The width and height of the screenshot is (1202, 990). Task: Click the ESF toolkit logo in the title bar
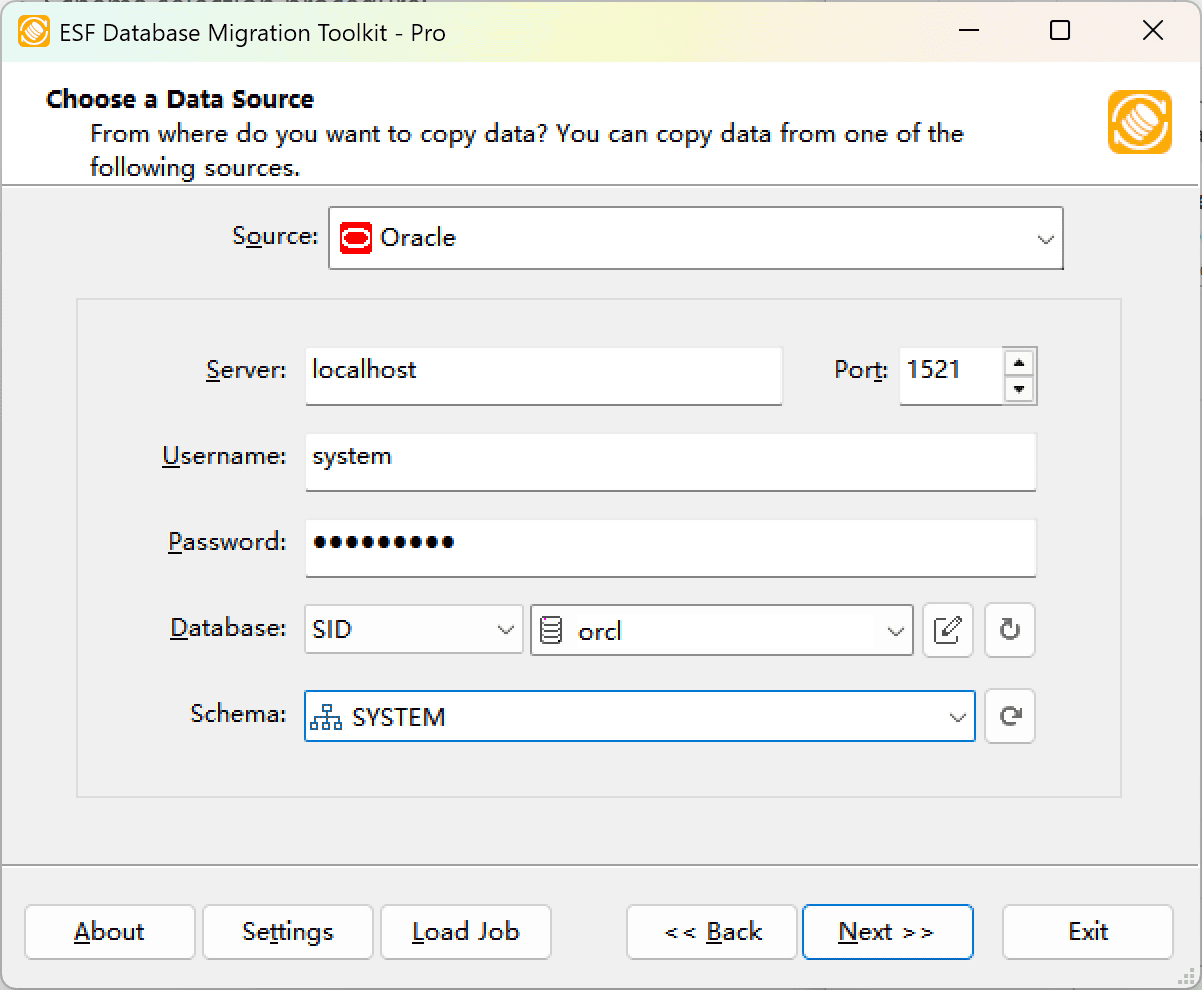(x=32, y=31)
